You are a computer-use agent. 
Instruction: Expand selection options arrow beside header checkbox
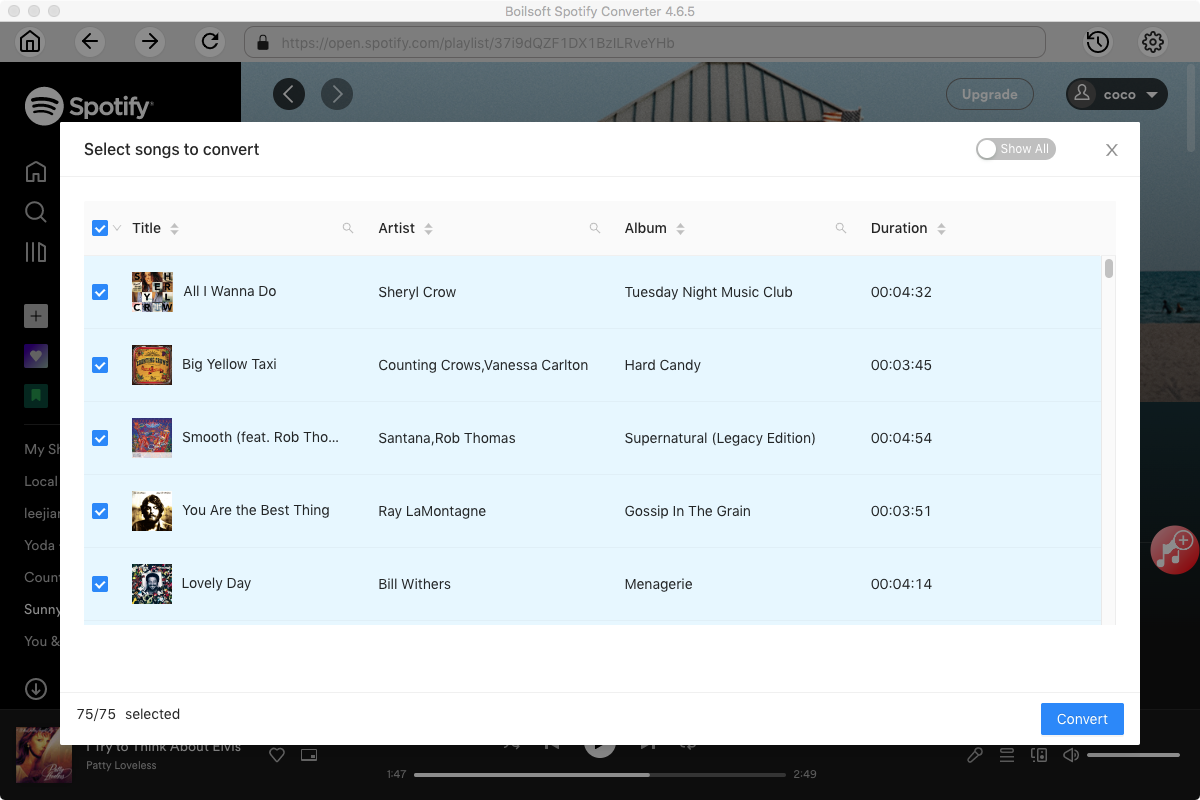click(117, 228)
